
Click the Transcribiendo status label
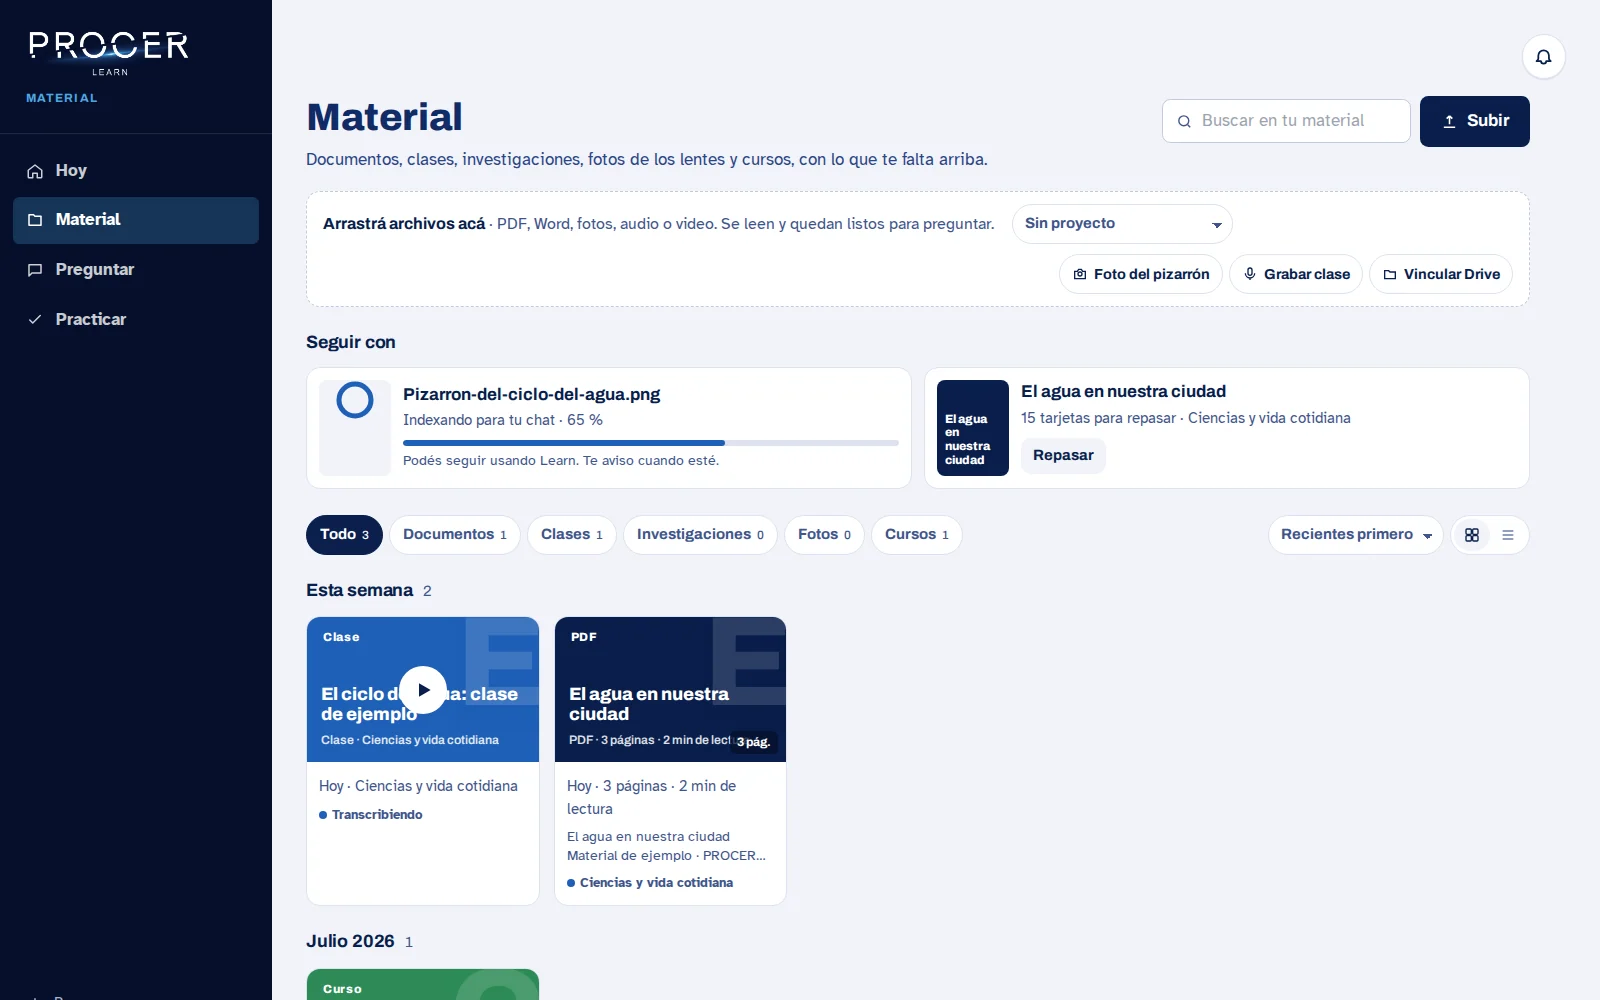coord(371,815)
